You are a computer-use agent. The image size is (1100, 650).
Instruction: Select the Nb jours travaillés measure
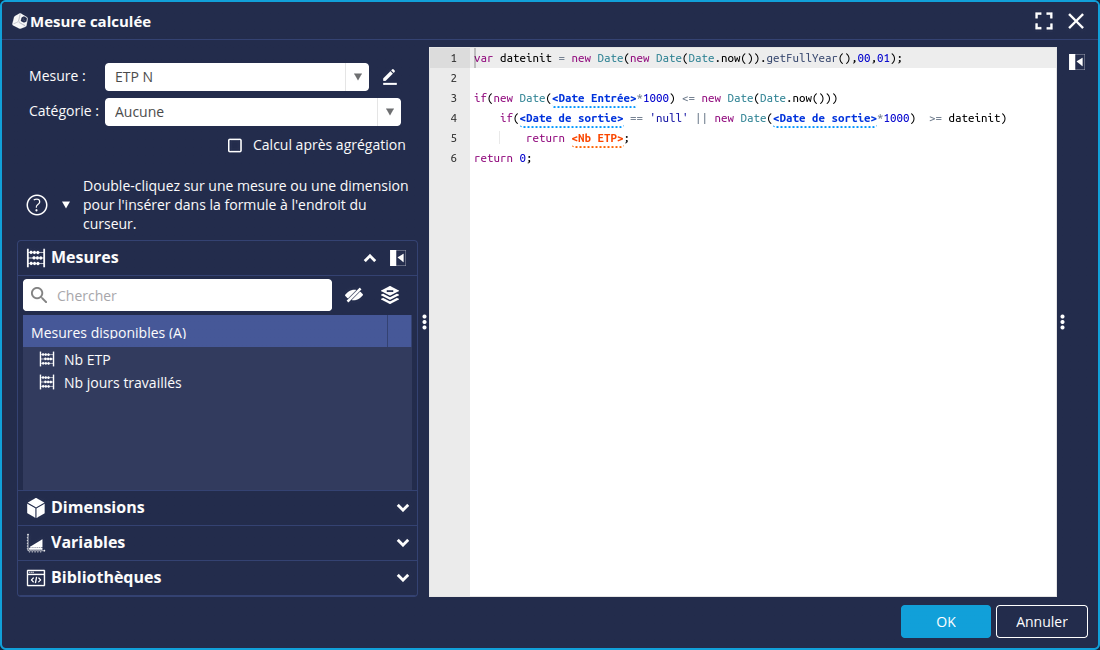coord(122,383)
